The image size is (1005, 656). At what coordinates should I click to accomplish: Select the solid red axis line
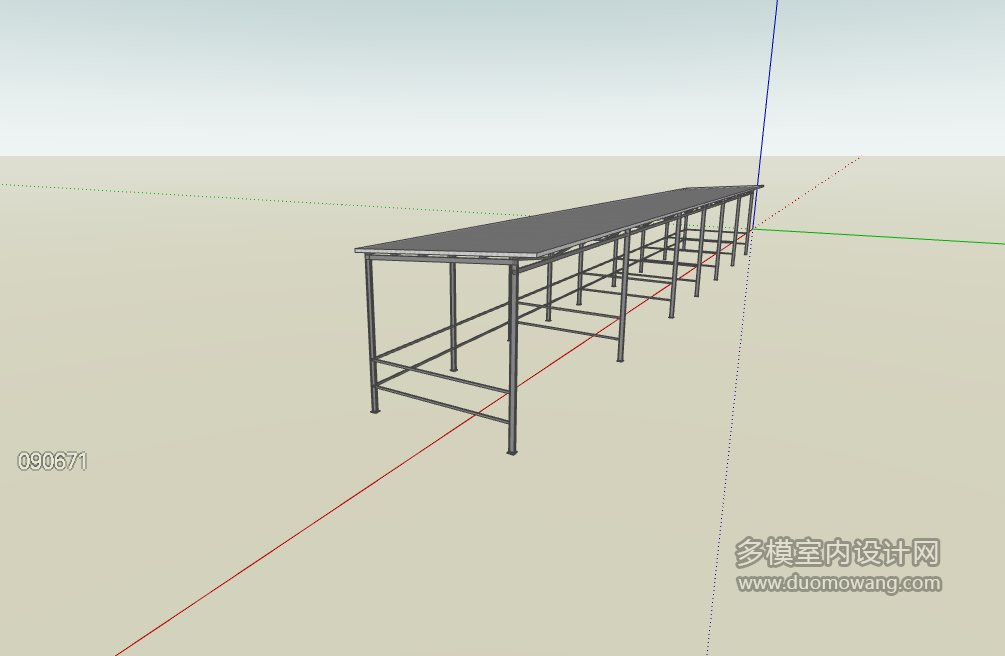pyautogui.click(x=300, y=532)
